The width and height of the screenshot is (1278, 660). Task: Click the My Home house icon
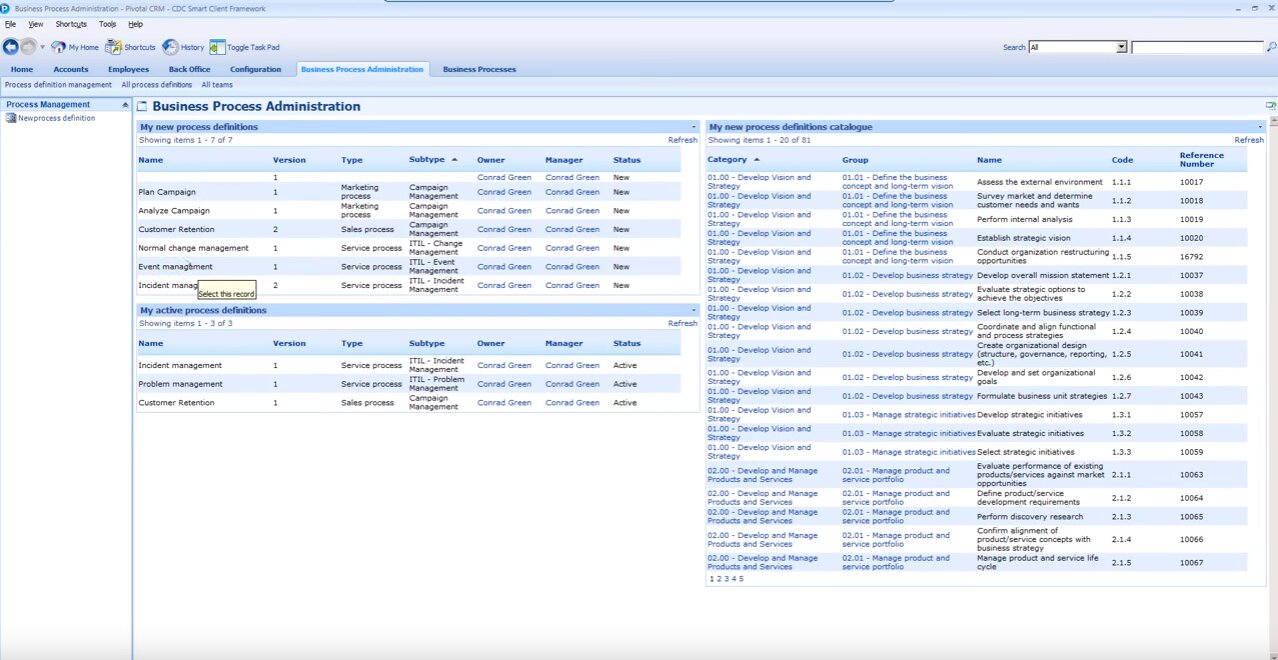pos(58,47)
